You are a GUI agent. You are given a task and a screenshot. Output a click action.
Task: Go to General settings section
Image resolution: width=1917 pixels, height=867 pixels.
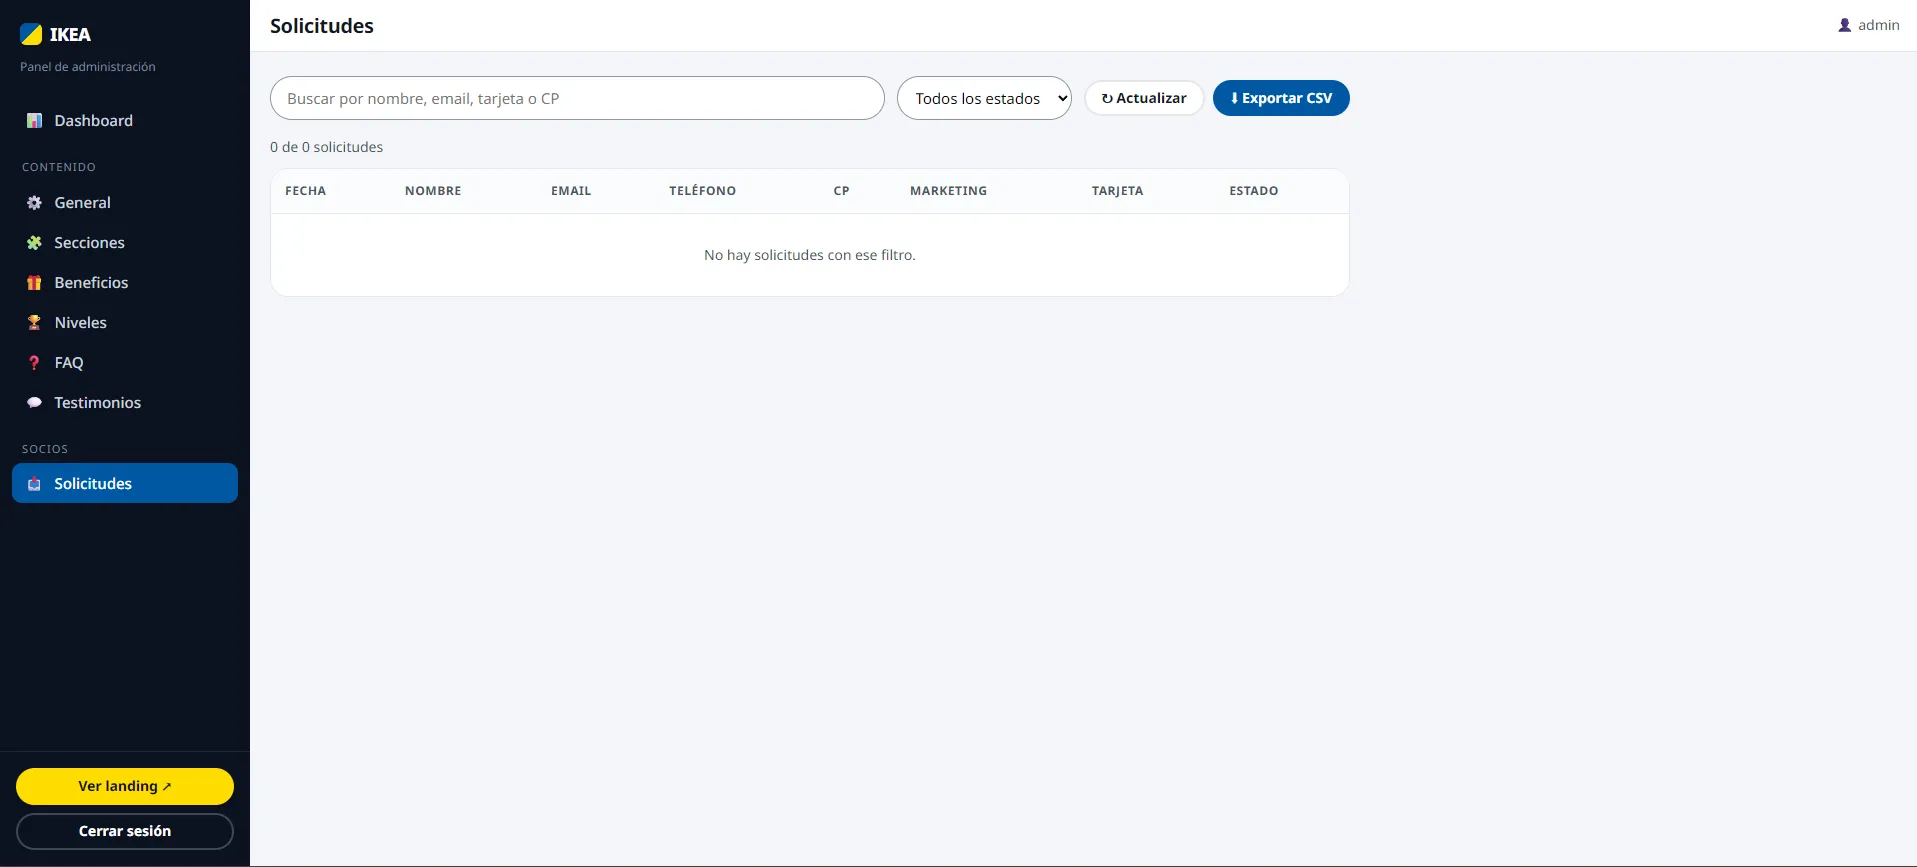[125, 203]
